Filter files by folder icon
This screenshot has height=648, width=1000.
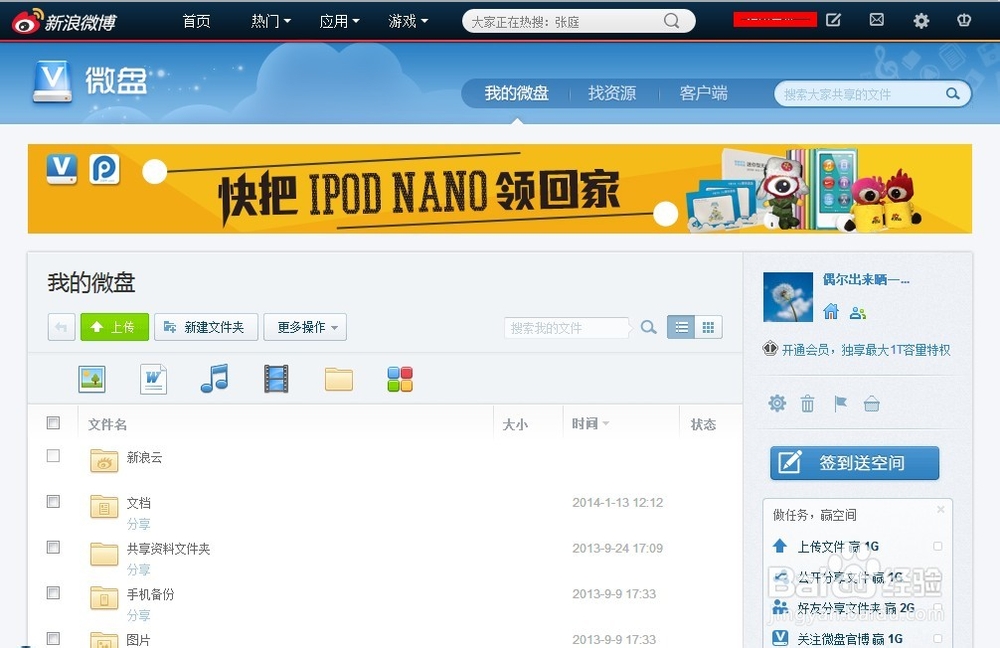tap(339, 379)
